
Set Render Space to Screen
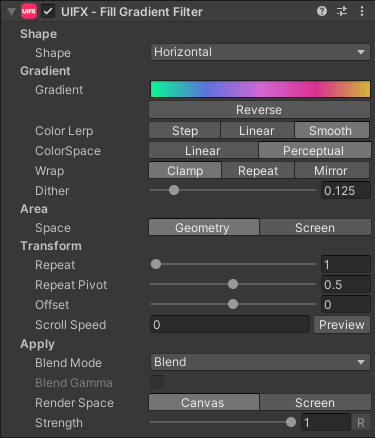pyautogui.click(x=315, y=402)
